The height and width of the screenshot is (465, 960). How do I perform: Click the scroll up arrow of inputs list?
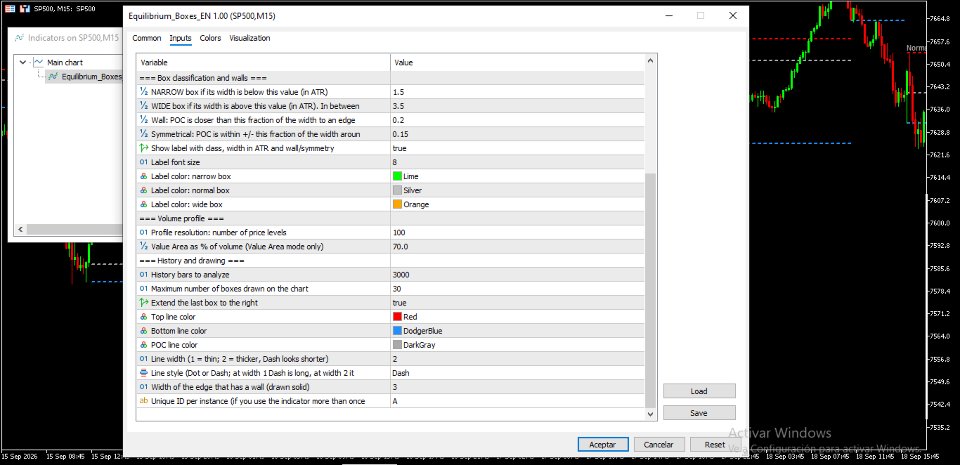pos(651,60)
